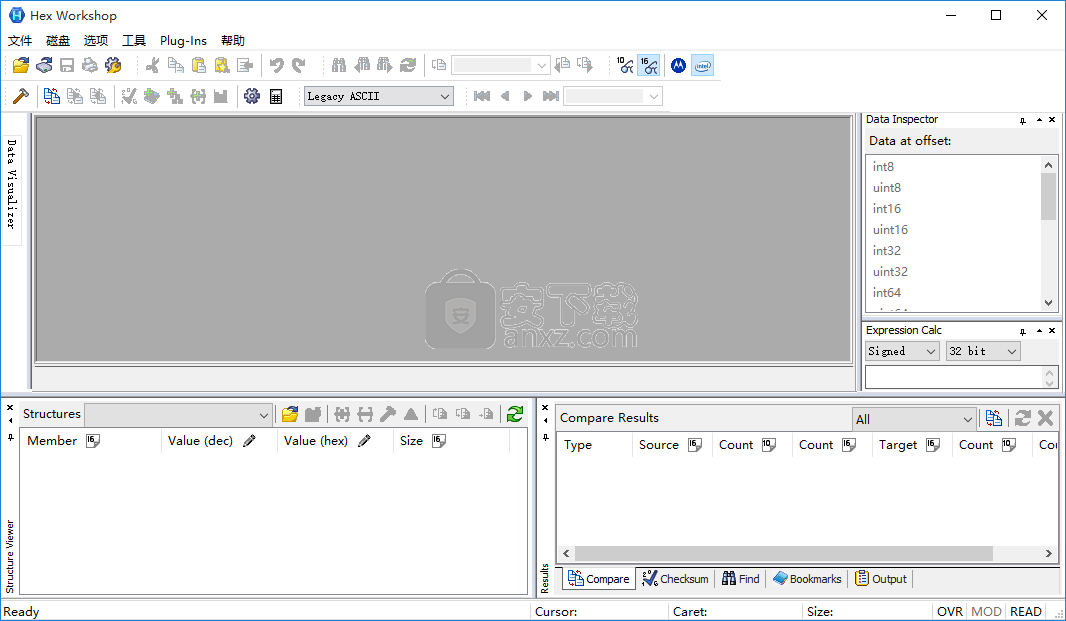
Task: Switch to the Output tab
Action: click(881, 579)
